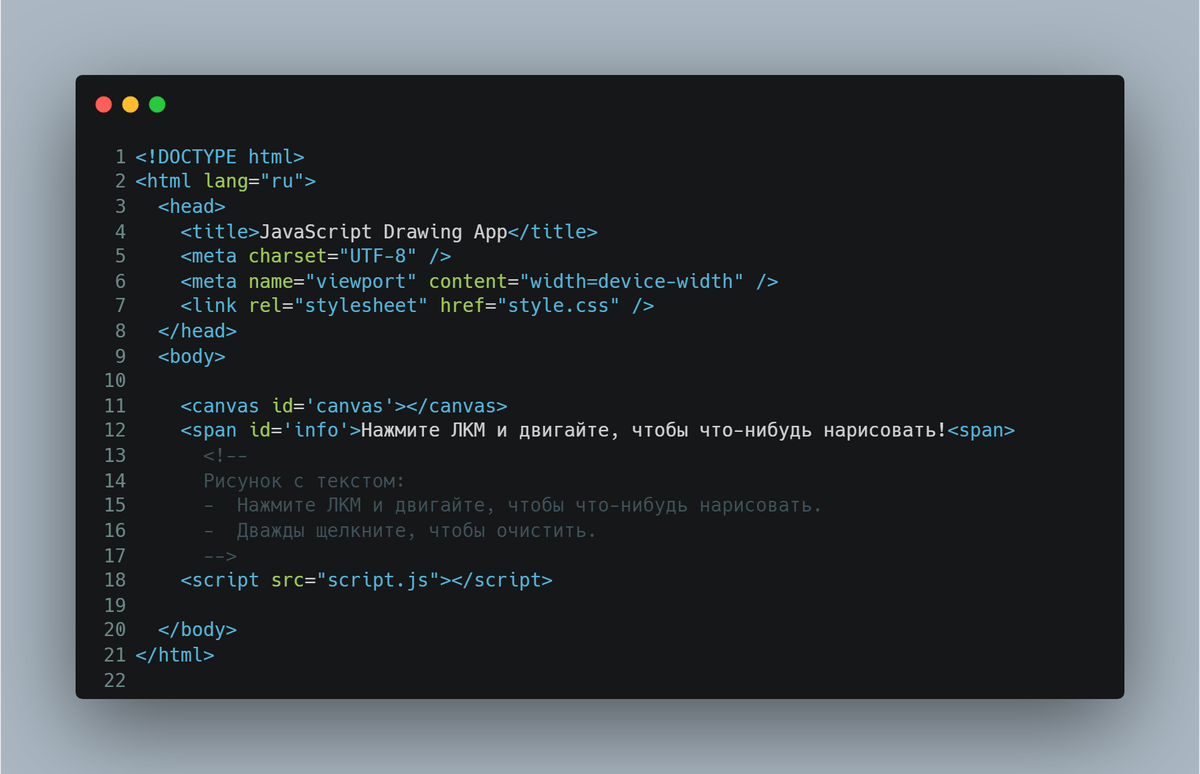Click the "style.css" href value
The height and width of the screenshot is (774, 1200).
pyautogui.click(x=564, y=306)
